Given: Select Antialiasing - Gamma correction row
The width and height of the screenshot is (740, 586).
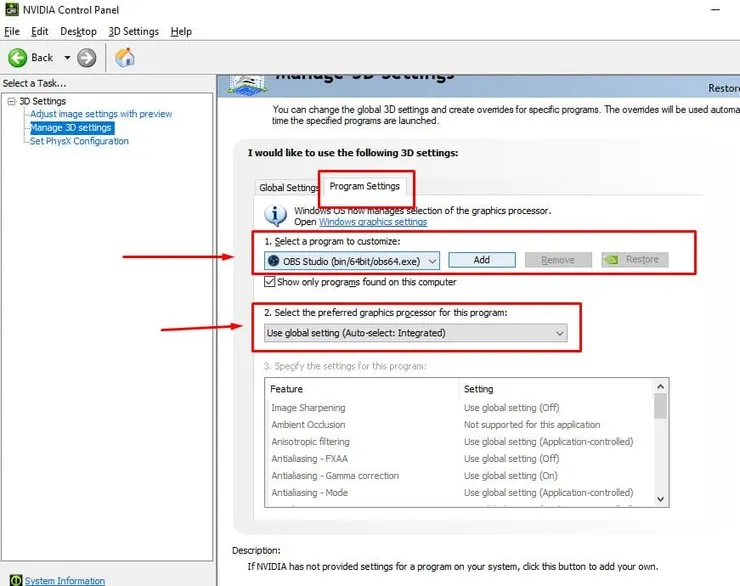Looking at the screenshot, I should (x=460, y=476).
